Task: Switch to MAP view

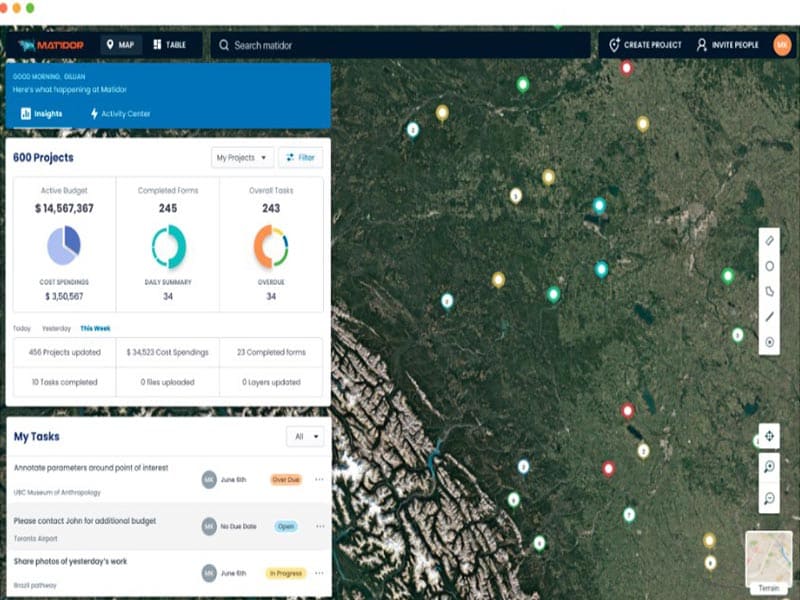Action: [x=119, y=45]
